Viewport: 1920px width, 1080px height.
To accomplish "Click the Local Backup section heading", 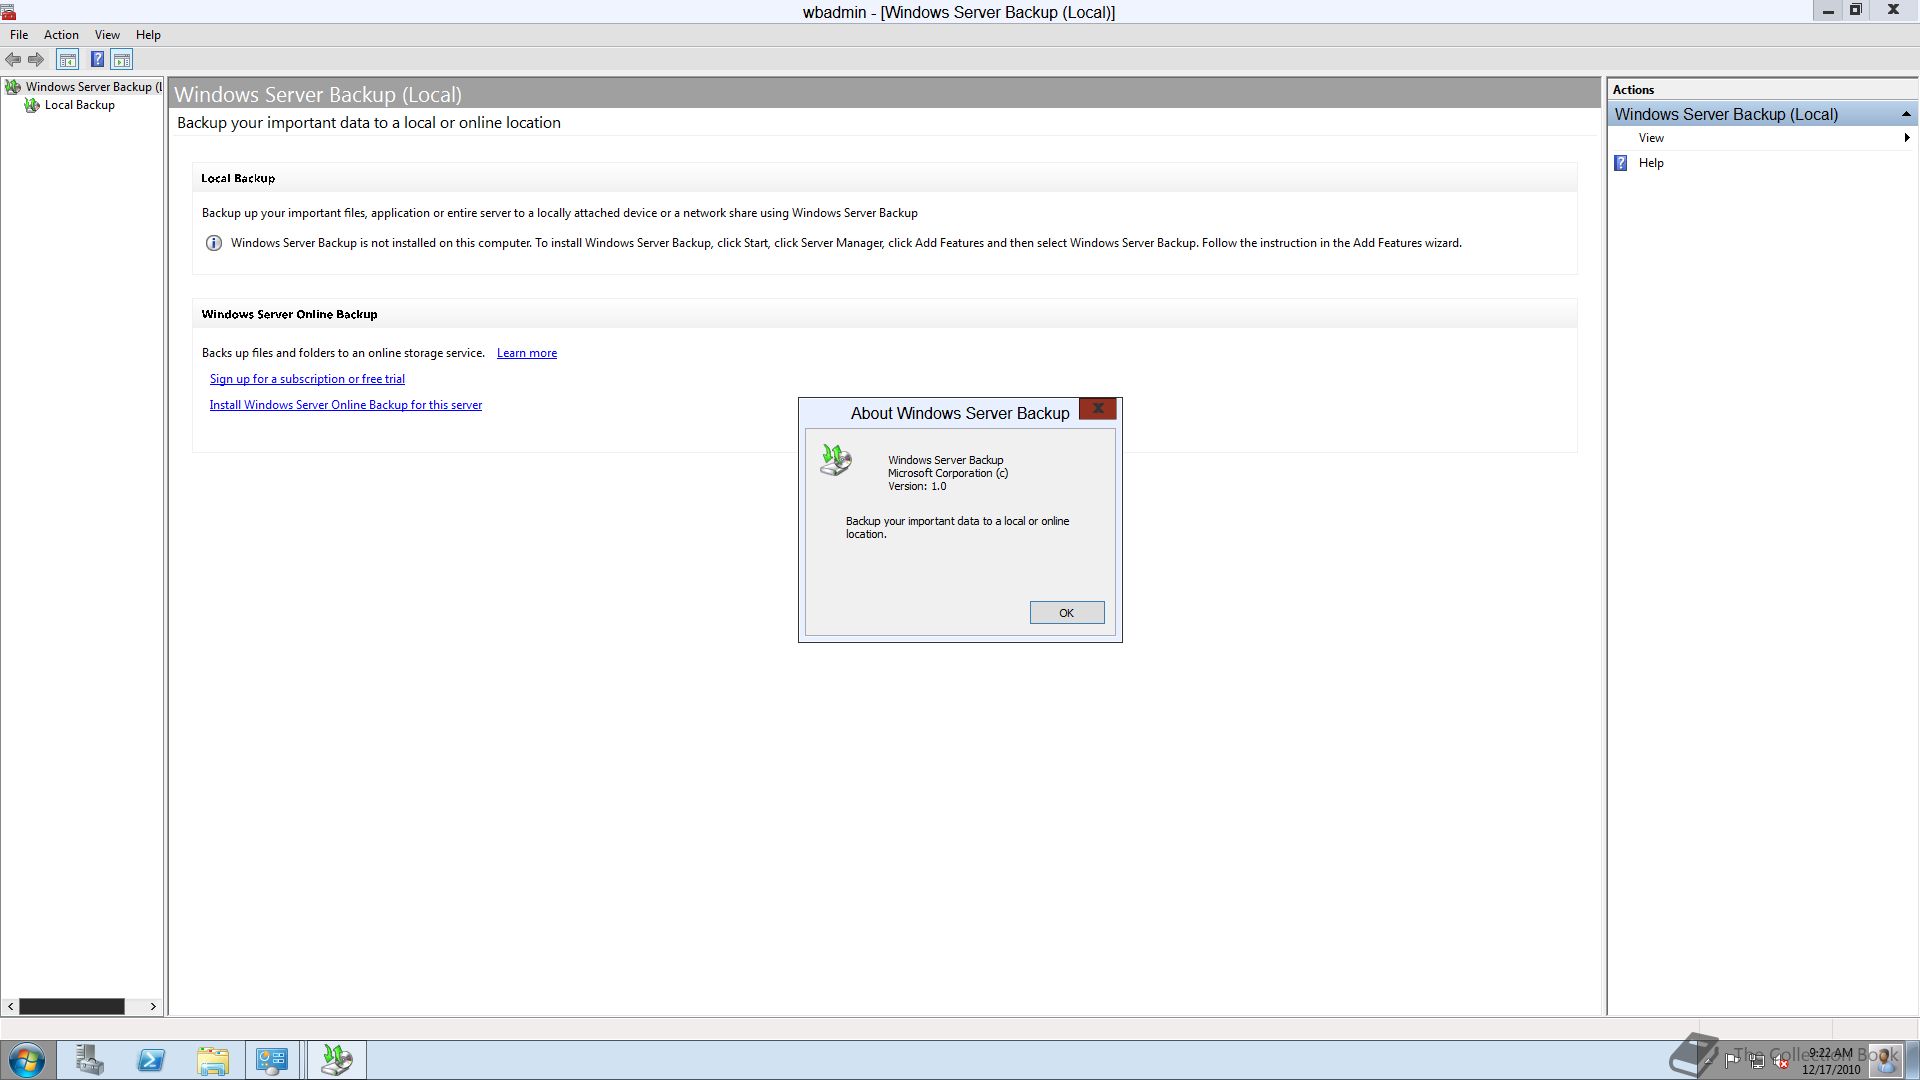I will [x=238, y=178].
